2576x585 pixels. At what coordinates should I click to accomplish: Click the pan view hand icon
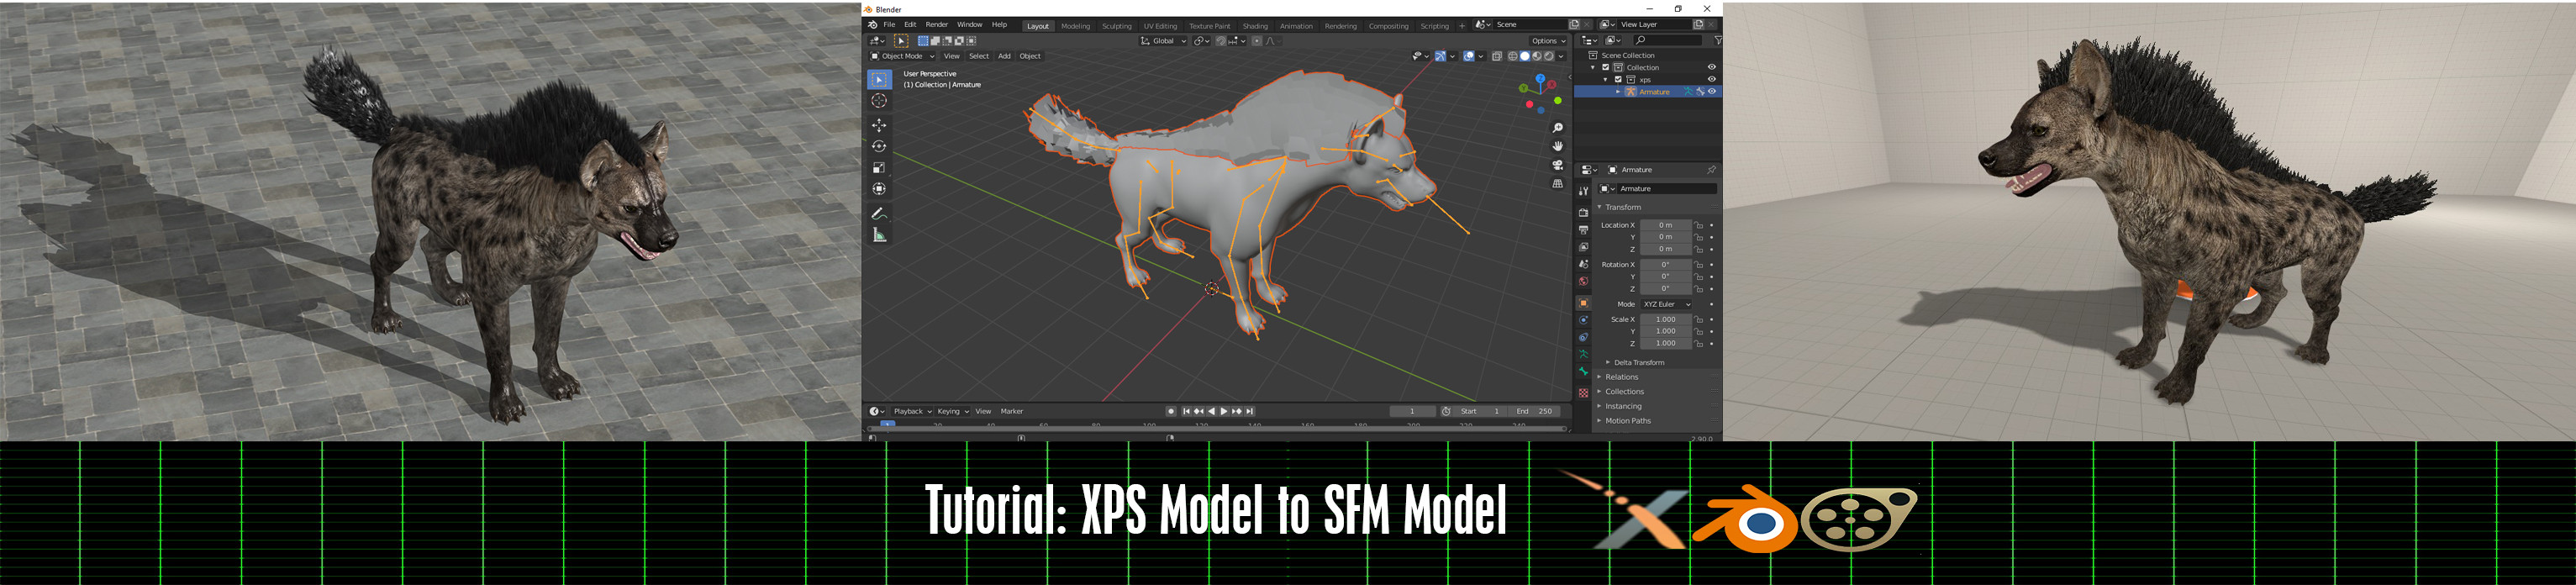[x=1557, y=146]
